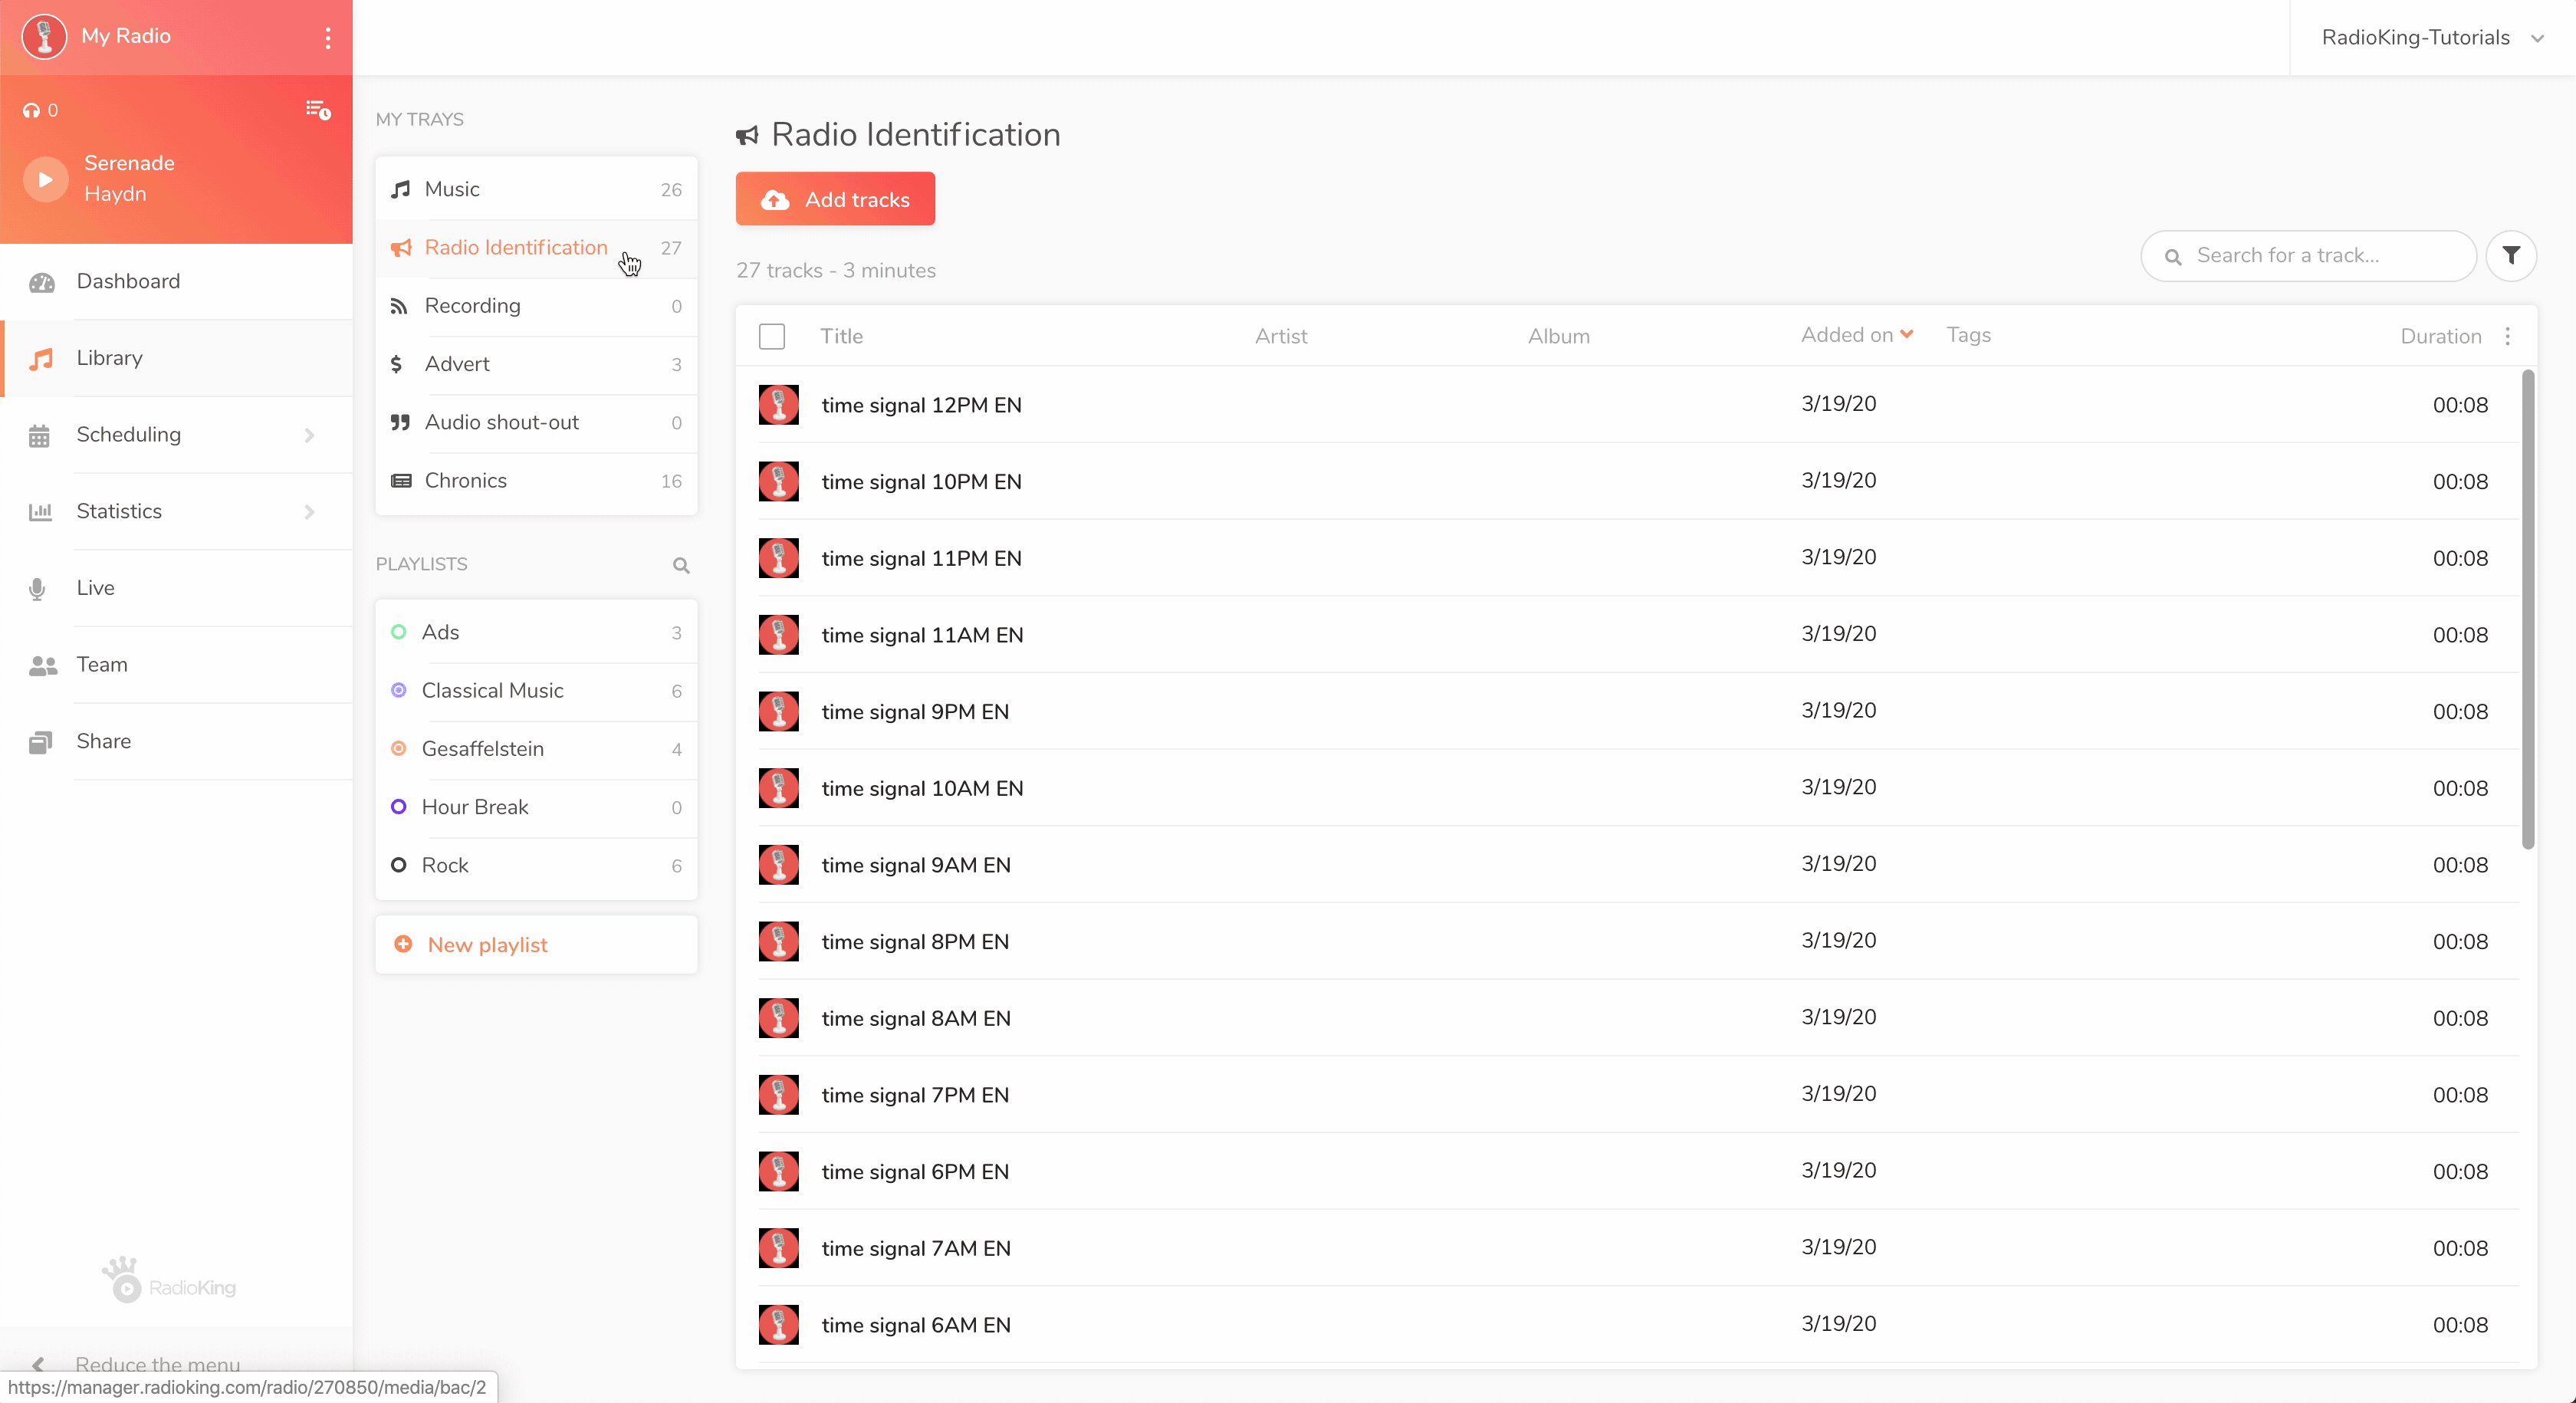The width and height of the screenshot is (2576, 1403).
Task: Click the Tags column header
Action: coord(1968,335)
